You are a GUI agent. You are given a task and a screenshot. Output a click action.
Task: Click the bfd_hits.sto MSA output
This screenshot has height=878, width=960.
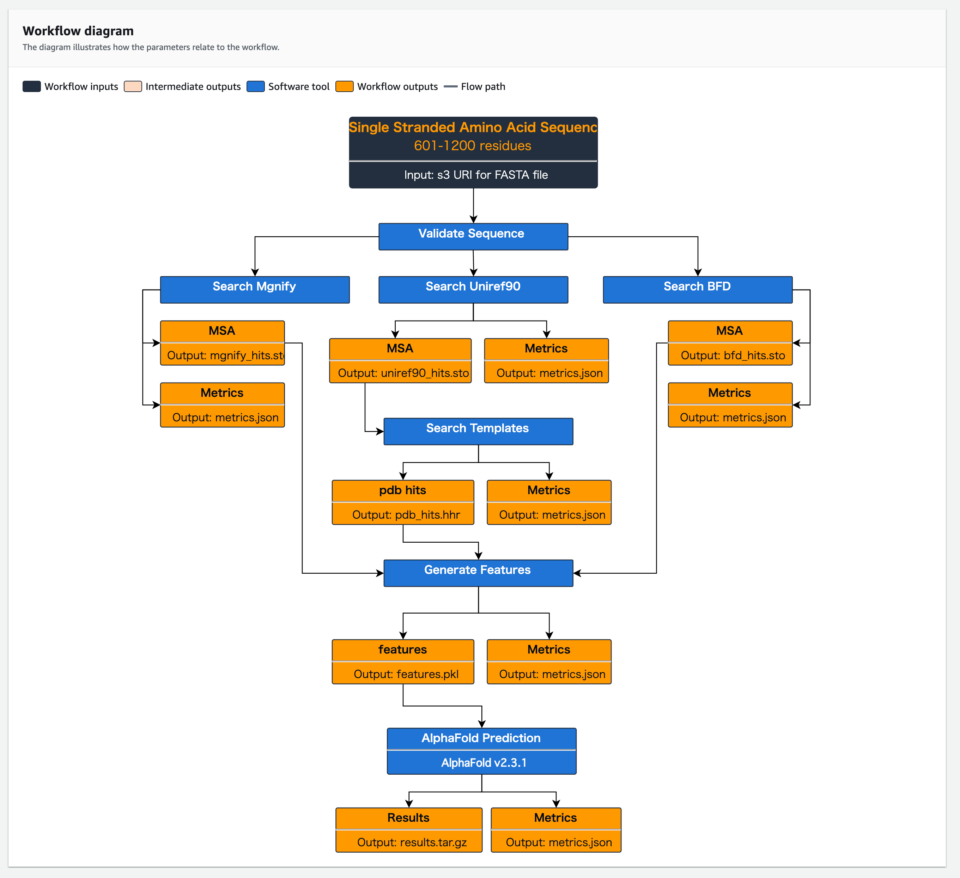730,342
